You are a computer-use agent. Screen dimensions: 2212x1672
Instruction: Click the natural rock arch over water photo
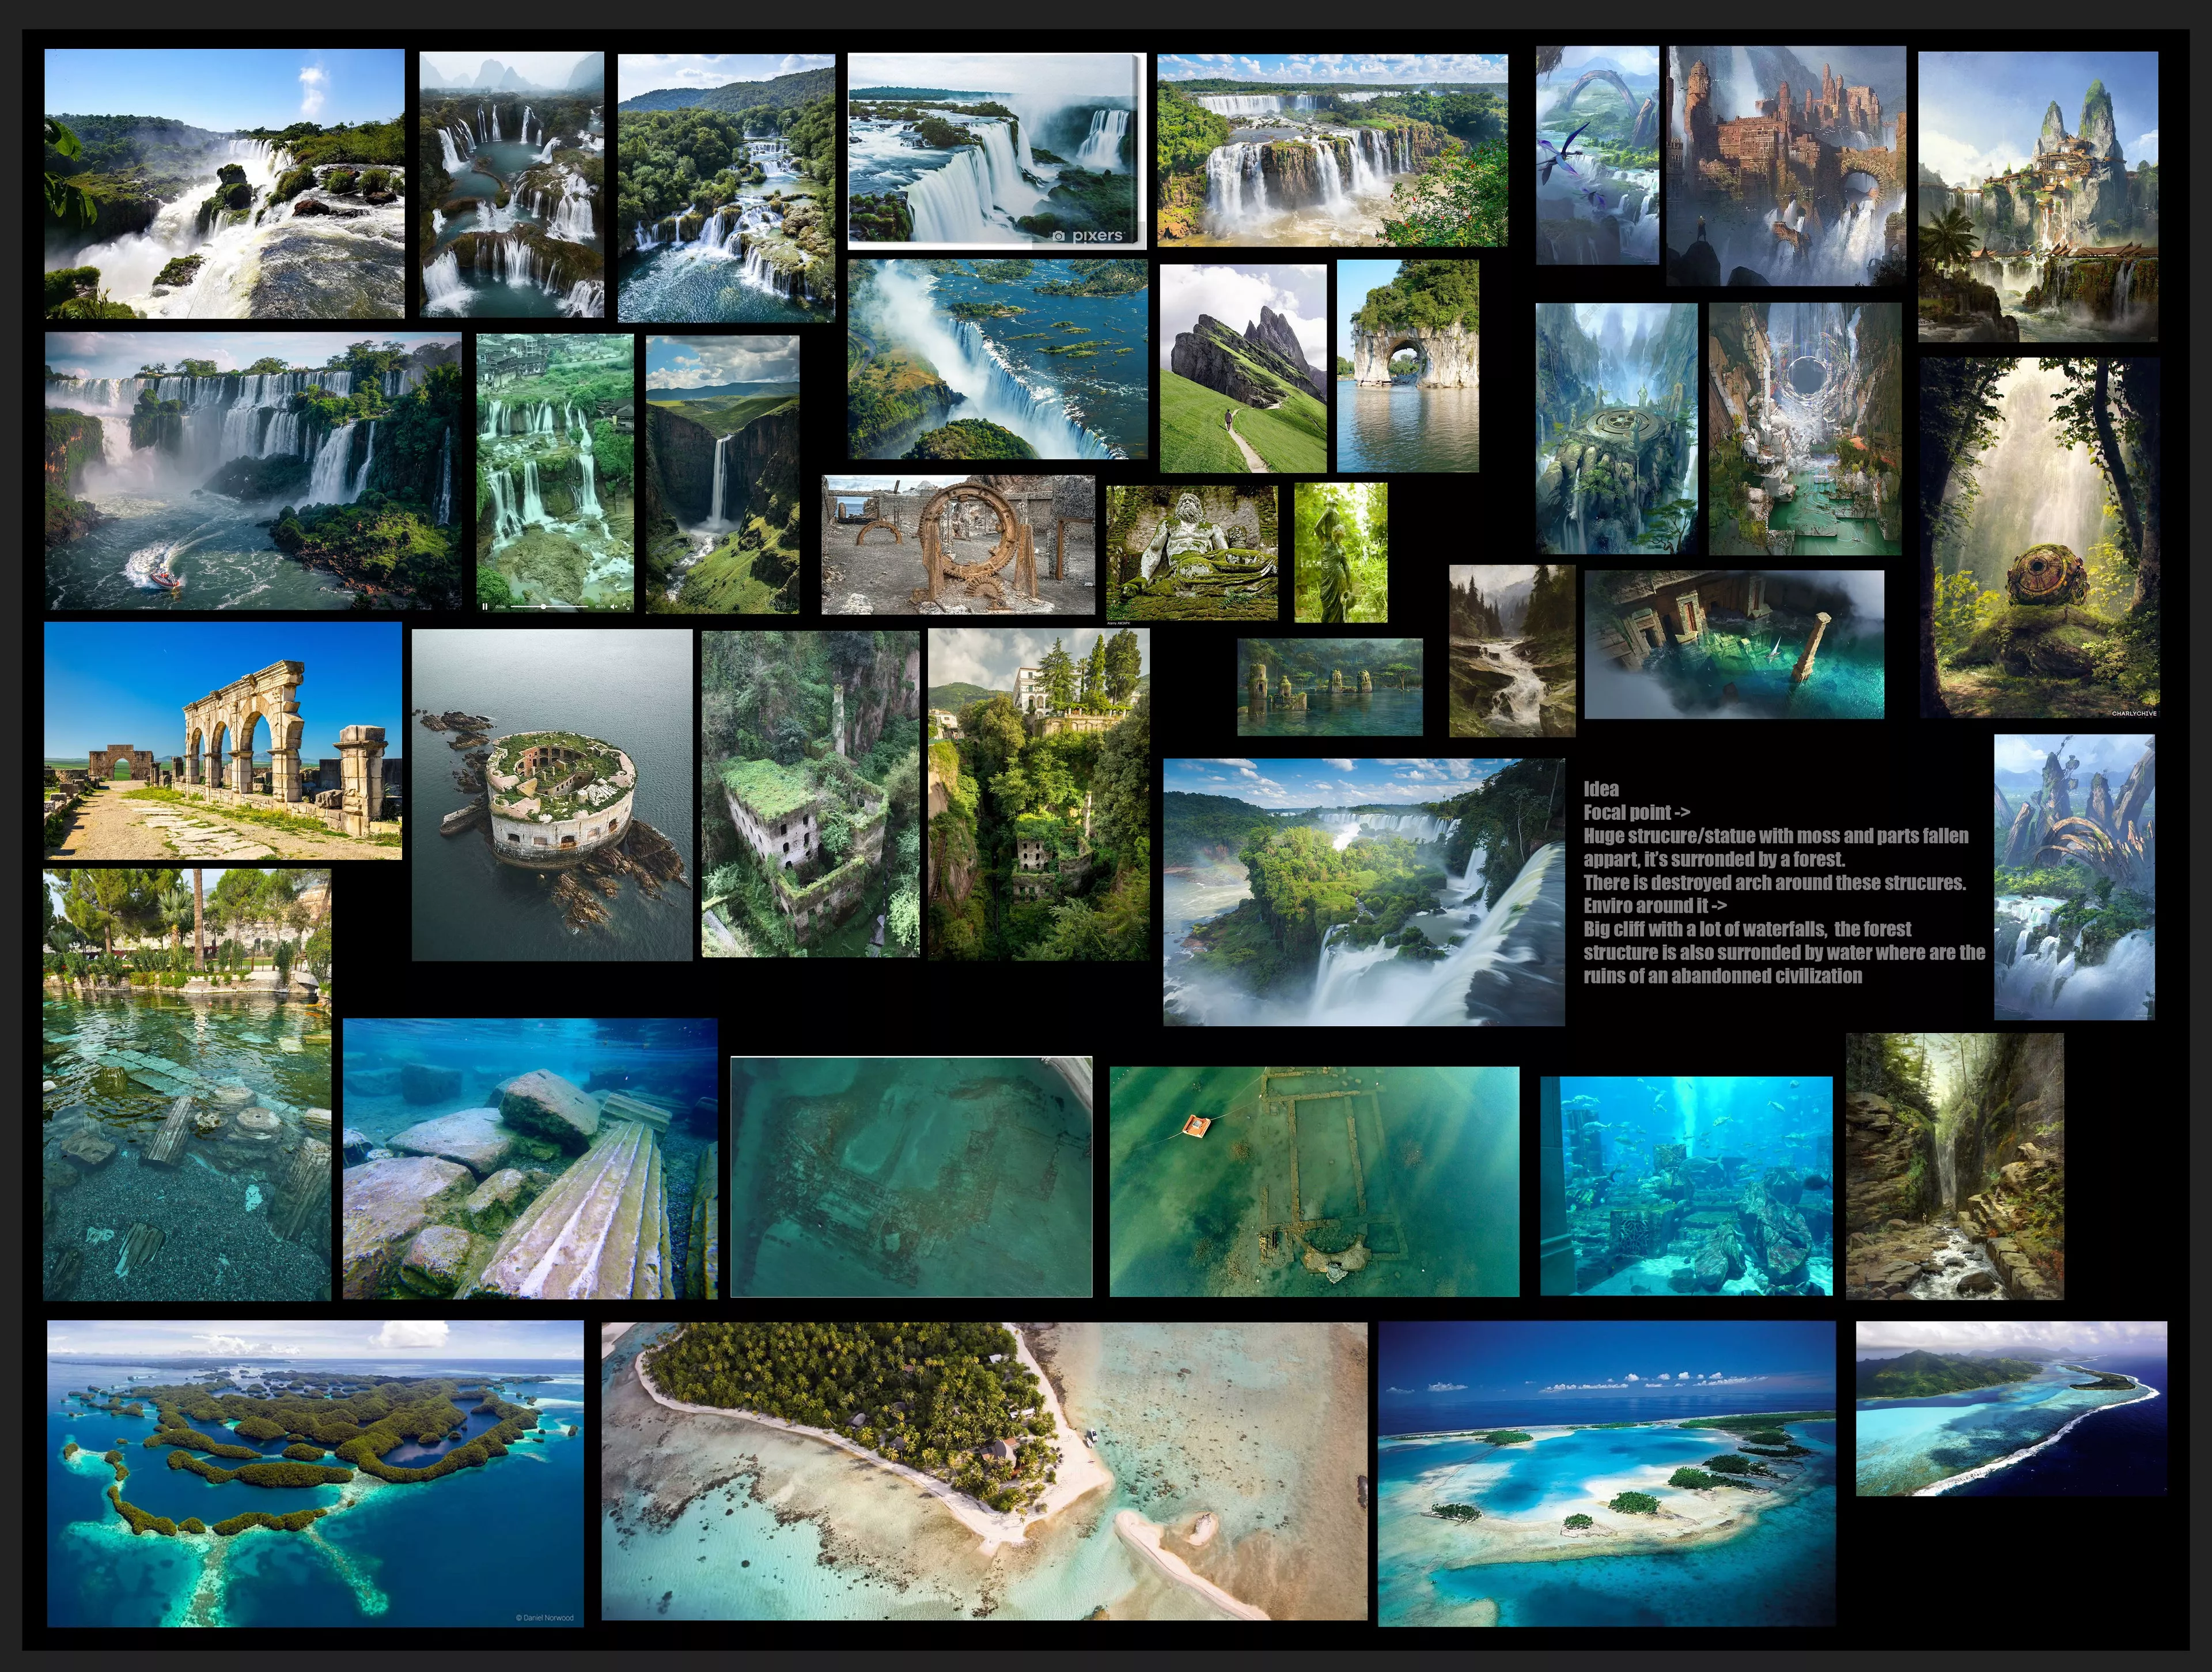coord(1407,365)
